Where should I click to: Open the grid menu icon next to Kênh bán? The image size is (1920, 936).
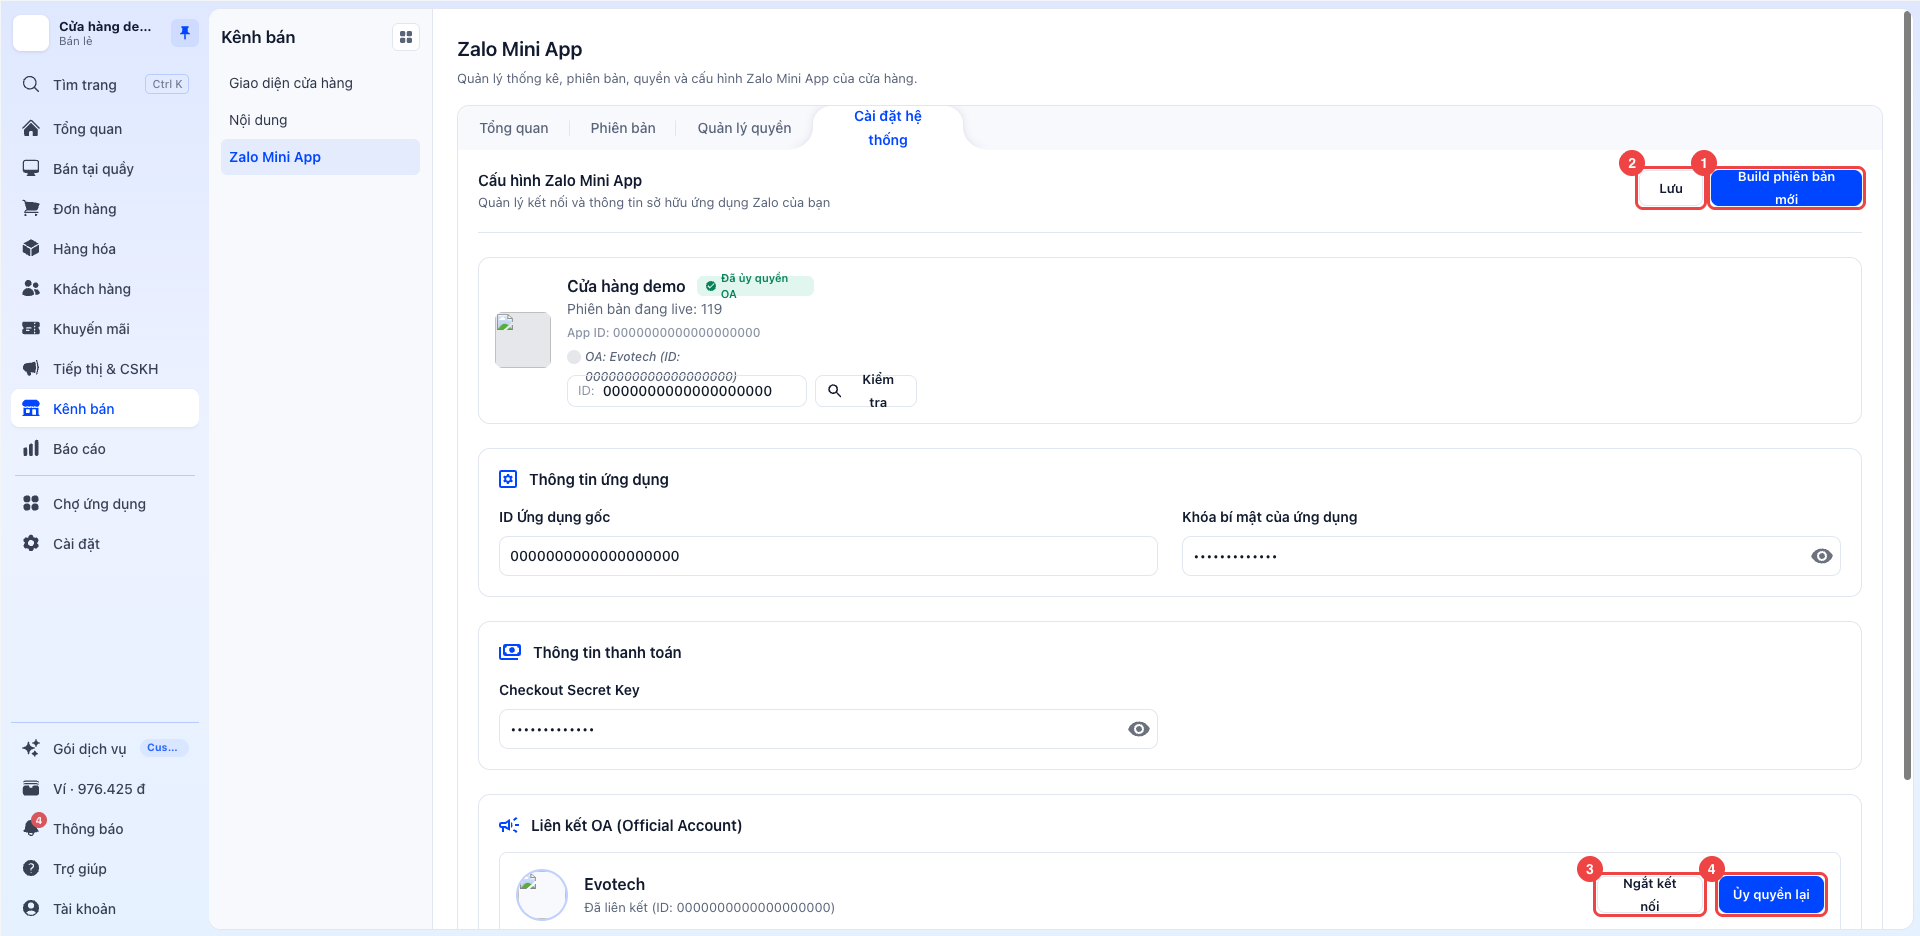[x=406, y=37]
